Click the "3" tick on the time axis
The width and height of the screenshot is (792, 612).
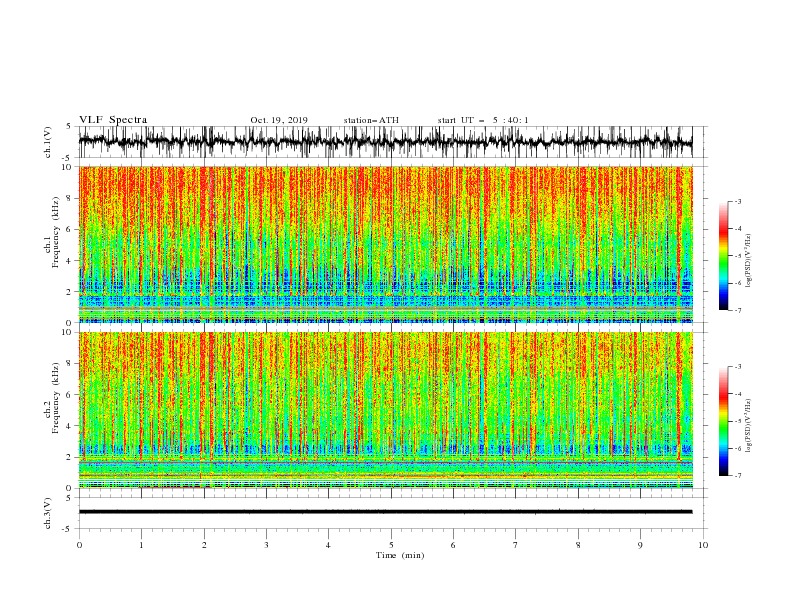click(266, 545)
